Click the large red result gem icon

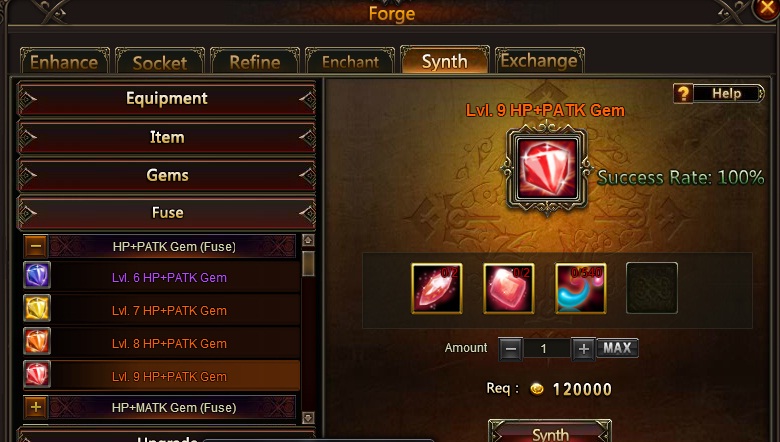click(547, 169)
